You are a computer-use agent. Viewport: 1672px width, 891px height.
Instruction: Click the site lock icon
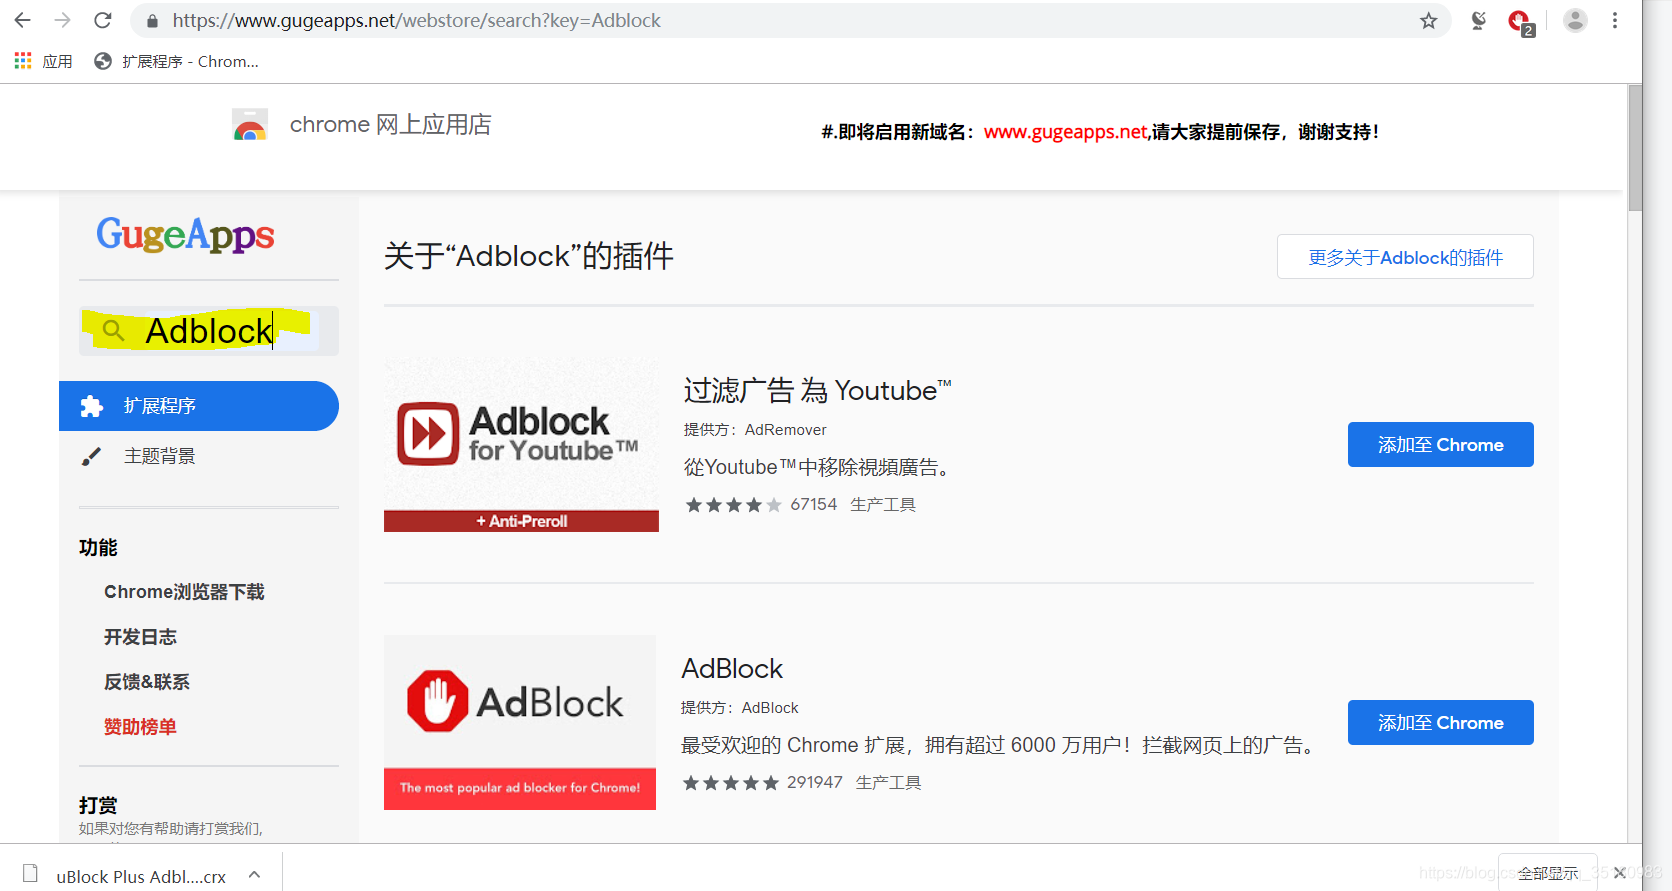click(152, 21)
